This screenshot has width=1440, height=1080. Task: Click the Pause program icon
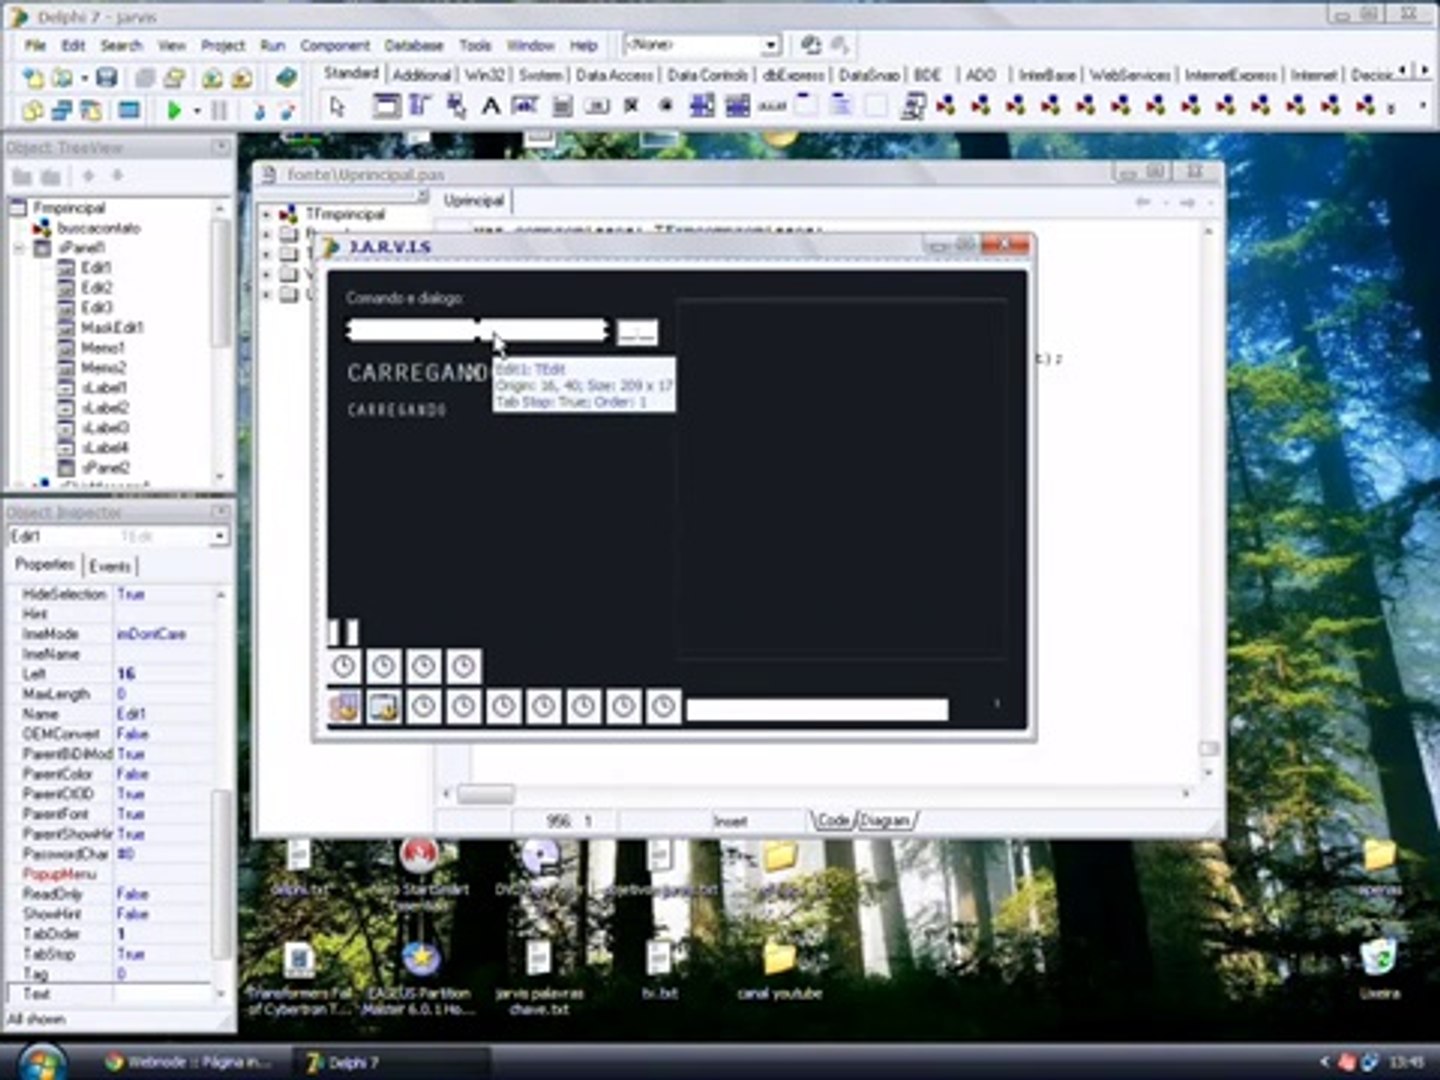[x=219, y=110]
